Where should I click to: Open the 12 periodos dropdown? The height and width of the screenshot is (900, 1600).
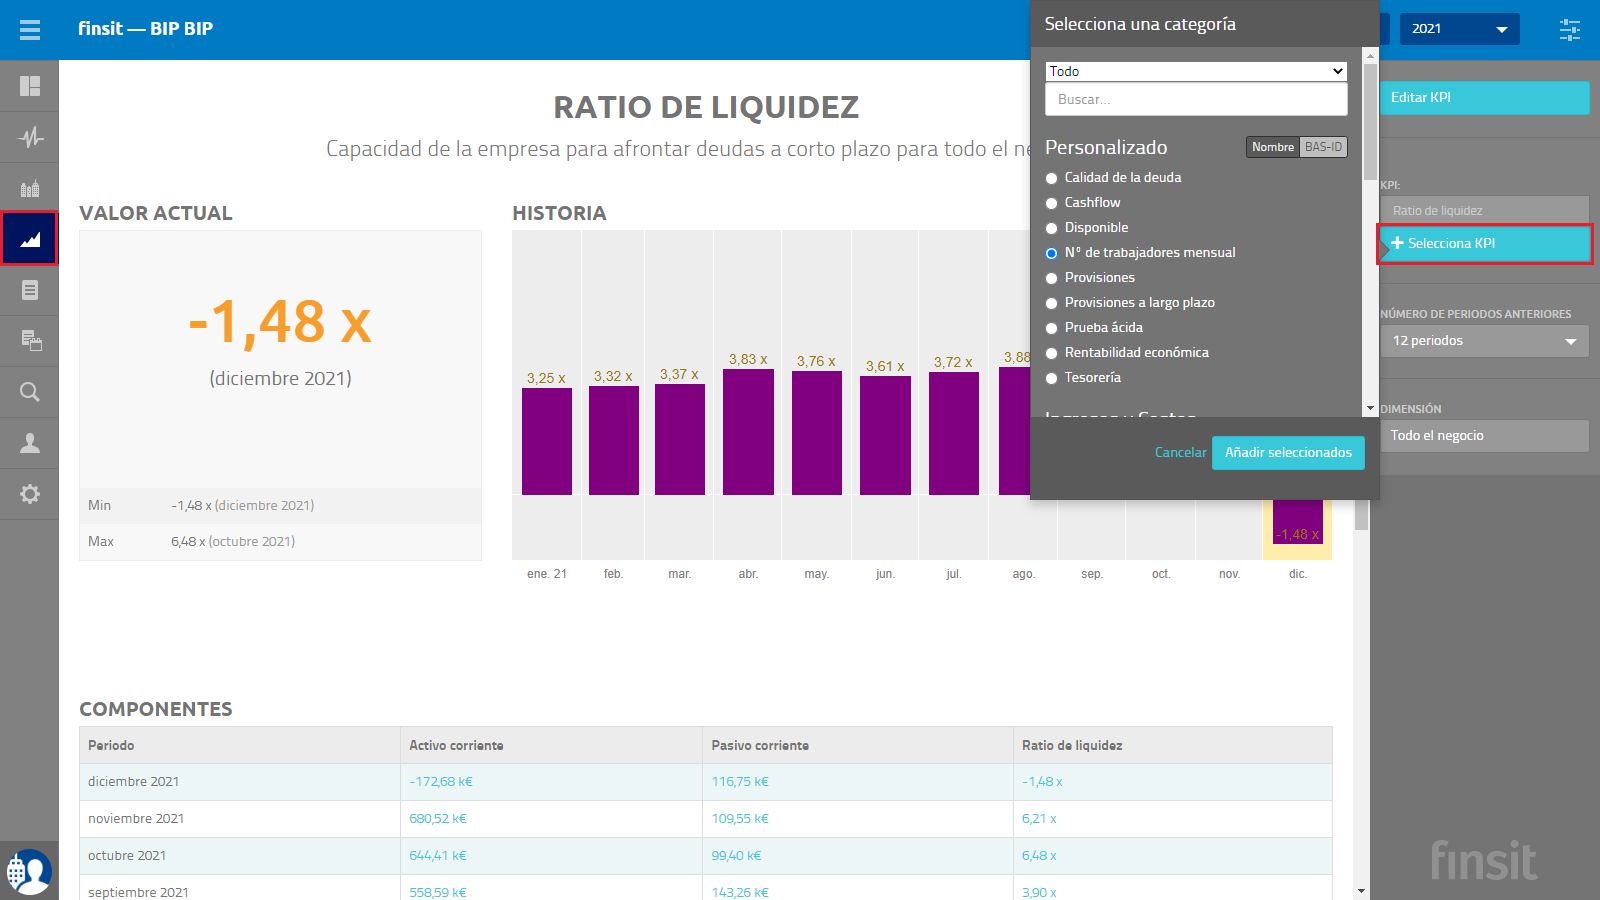[1485, 341]
